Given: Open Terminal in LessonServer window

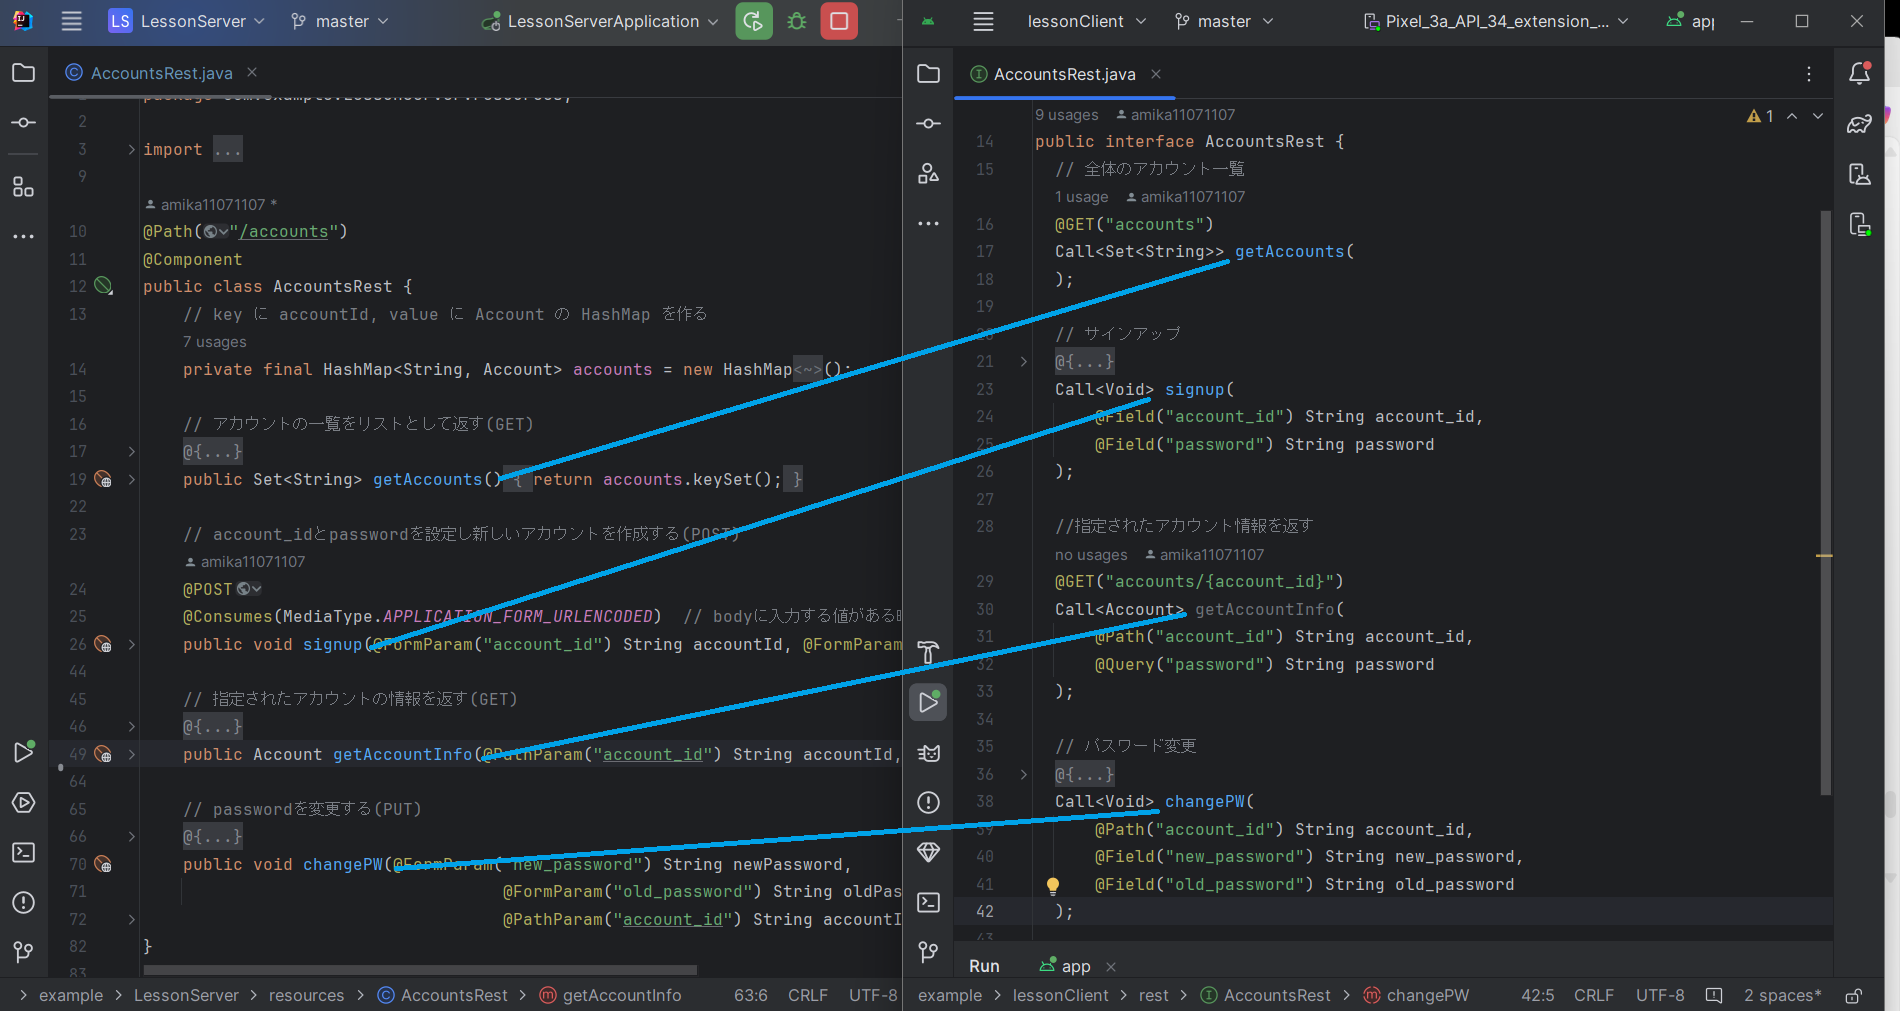Looking at the screenshot, I should (23, 852).
